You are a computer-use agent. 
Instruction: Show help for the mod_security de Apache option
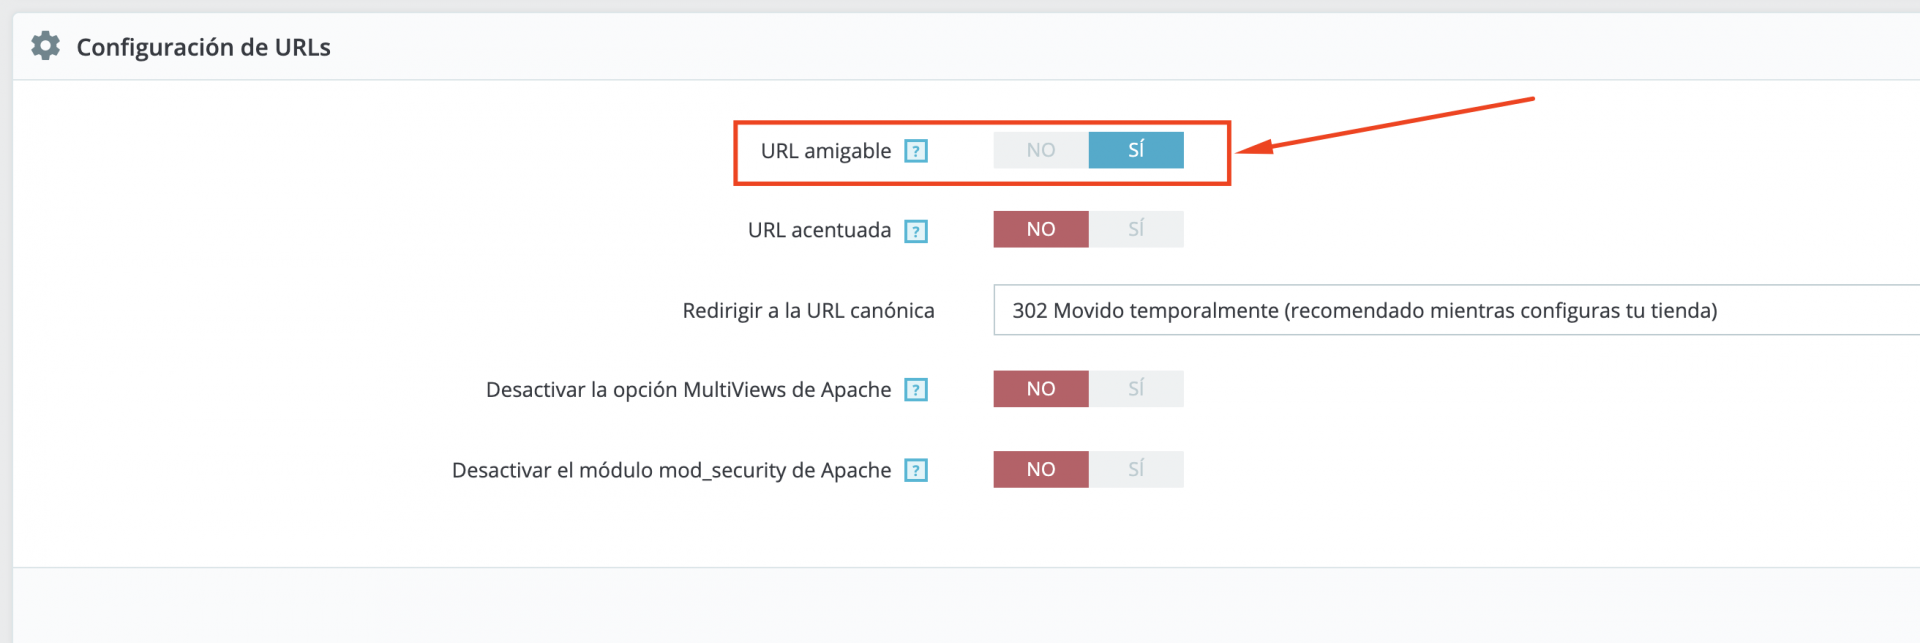coord(916,470)
